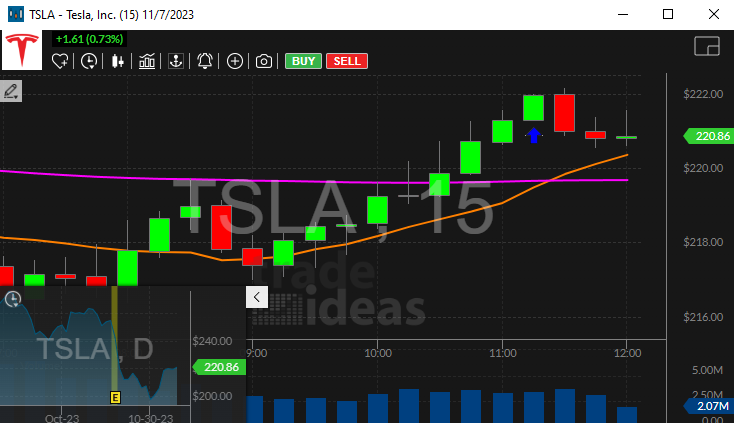Image resolution: width=734 pixels, height=423 pixels.
Task: Click the Trade Ideas app icon in title bar
Action: click(16, 14)
